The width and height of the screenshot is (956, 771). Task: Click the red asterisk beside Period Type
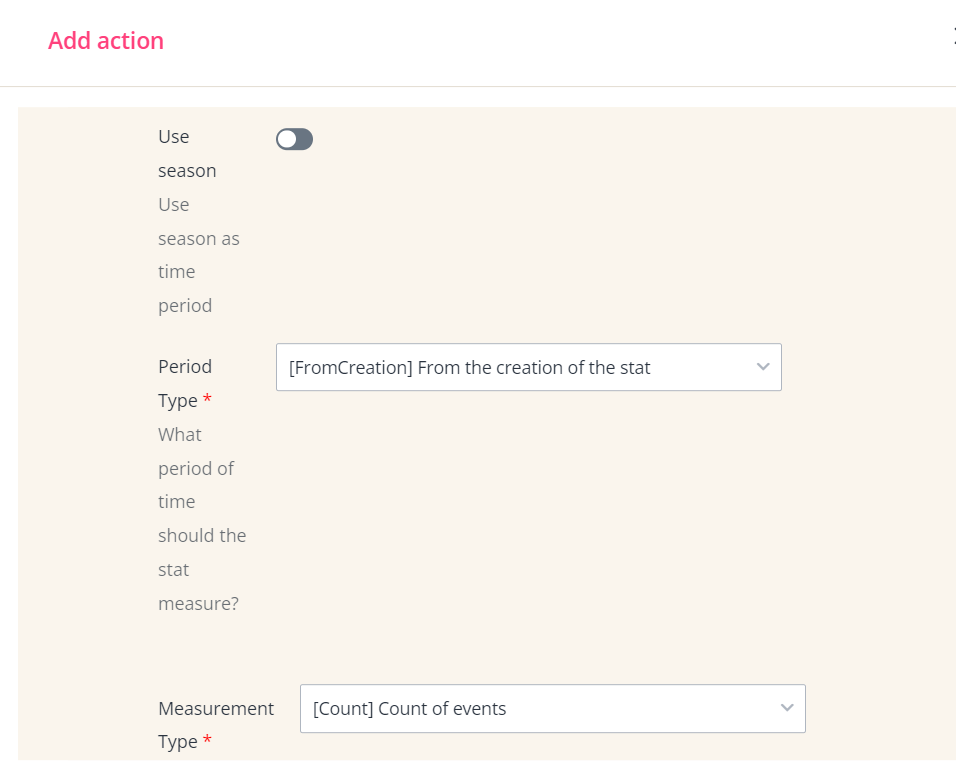pyautogui.click(x=208, y=400)
